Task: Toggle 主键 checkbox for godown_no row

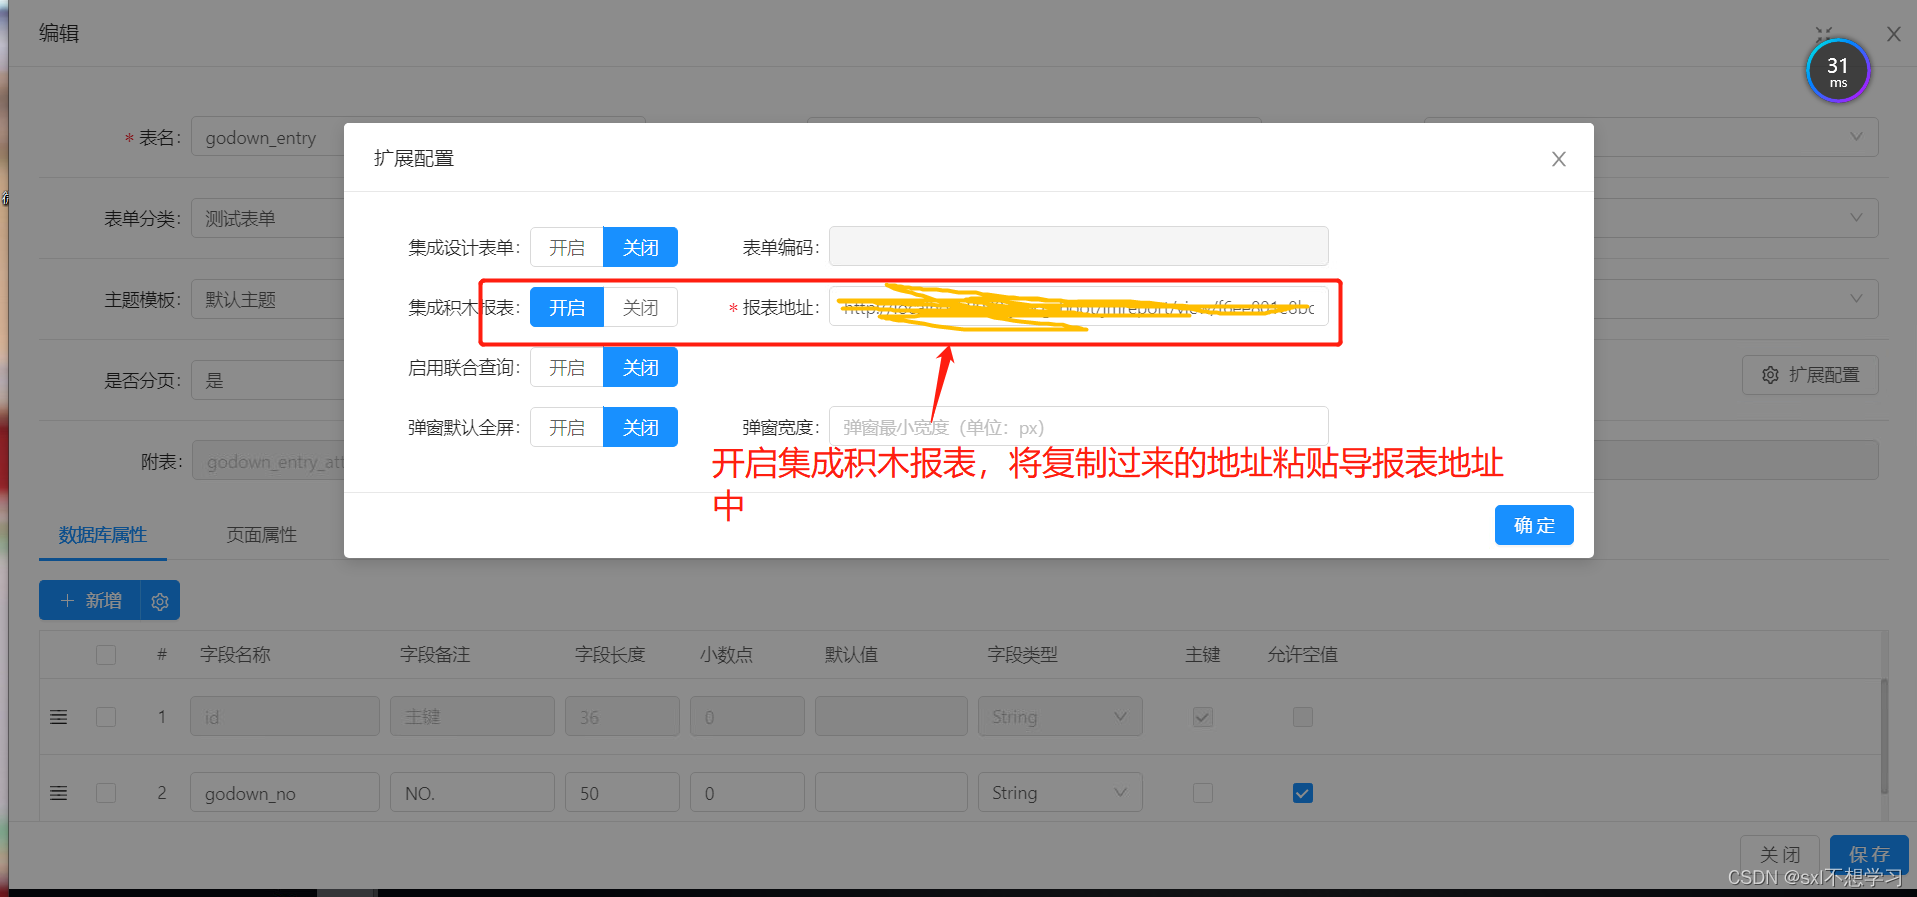Action: 1203,793
